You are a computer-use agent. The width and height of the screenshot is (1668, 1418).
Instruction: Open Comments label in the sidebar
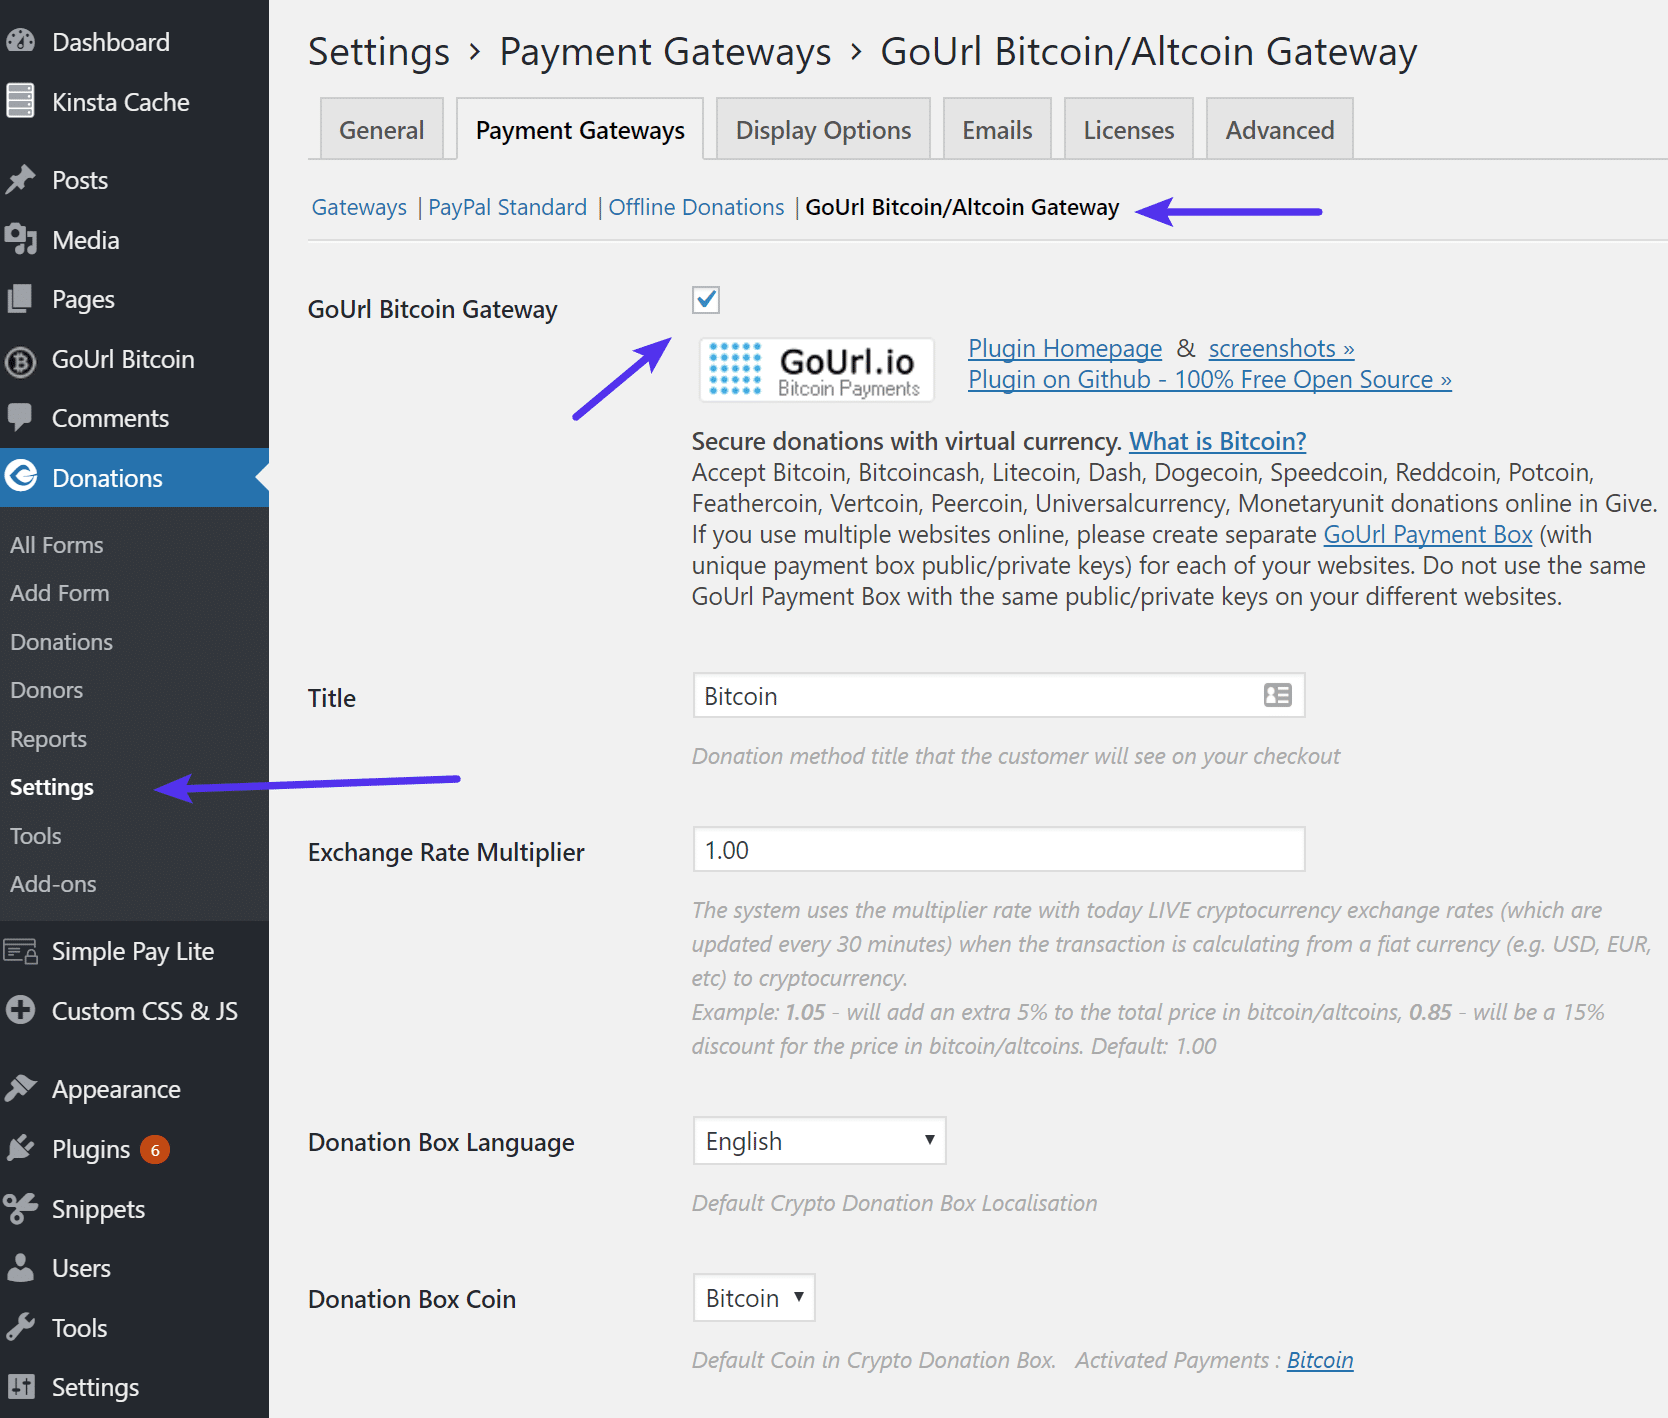pyautogui.click(x=110, y=418)
